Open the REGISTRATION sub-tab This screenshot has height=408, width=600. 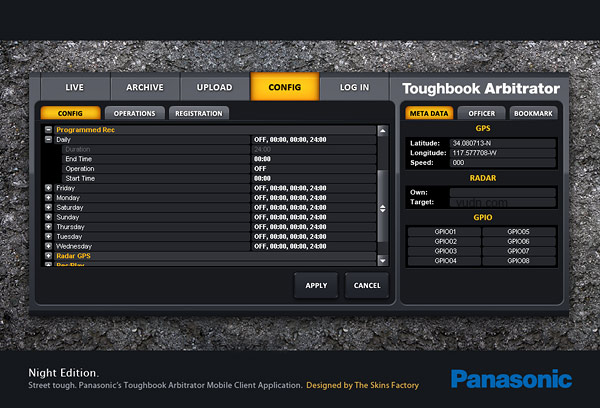[199, 113]
